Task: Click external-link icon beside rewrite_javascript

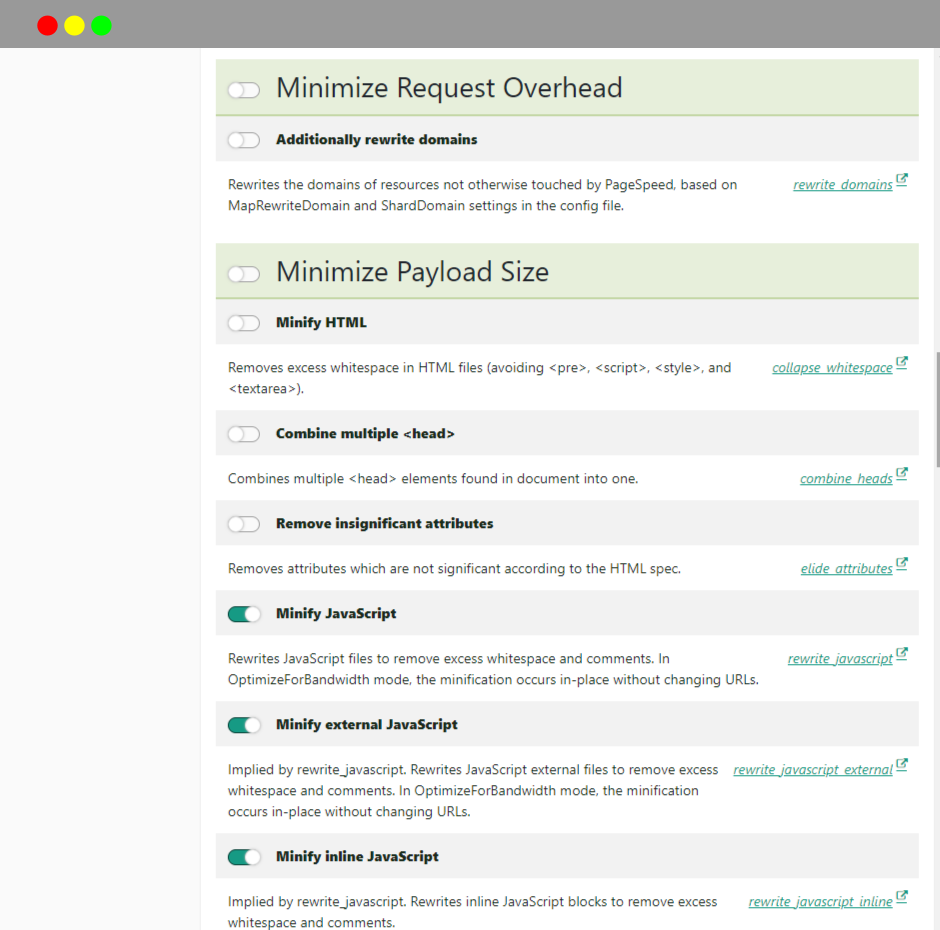Action: [902, 654]
